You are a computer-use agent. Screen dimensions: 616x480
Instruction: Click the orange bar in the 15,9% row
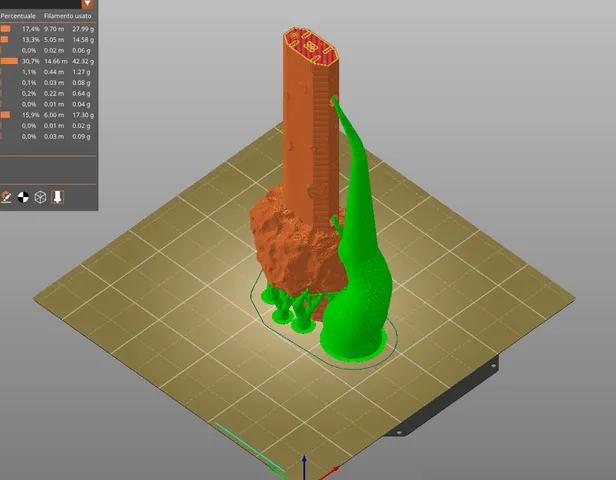5,115
